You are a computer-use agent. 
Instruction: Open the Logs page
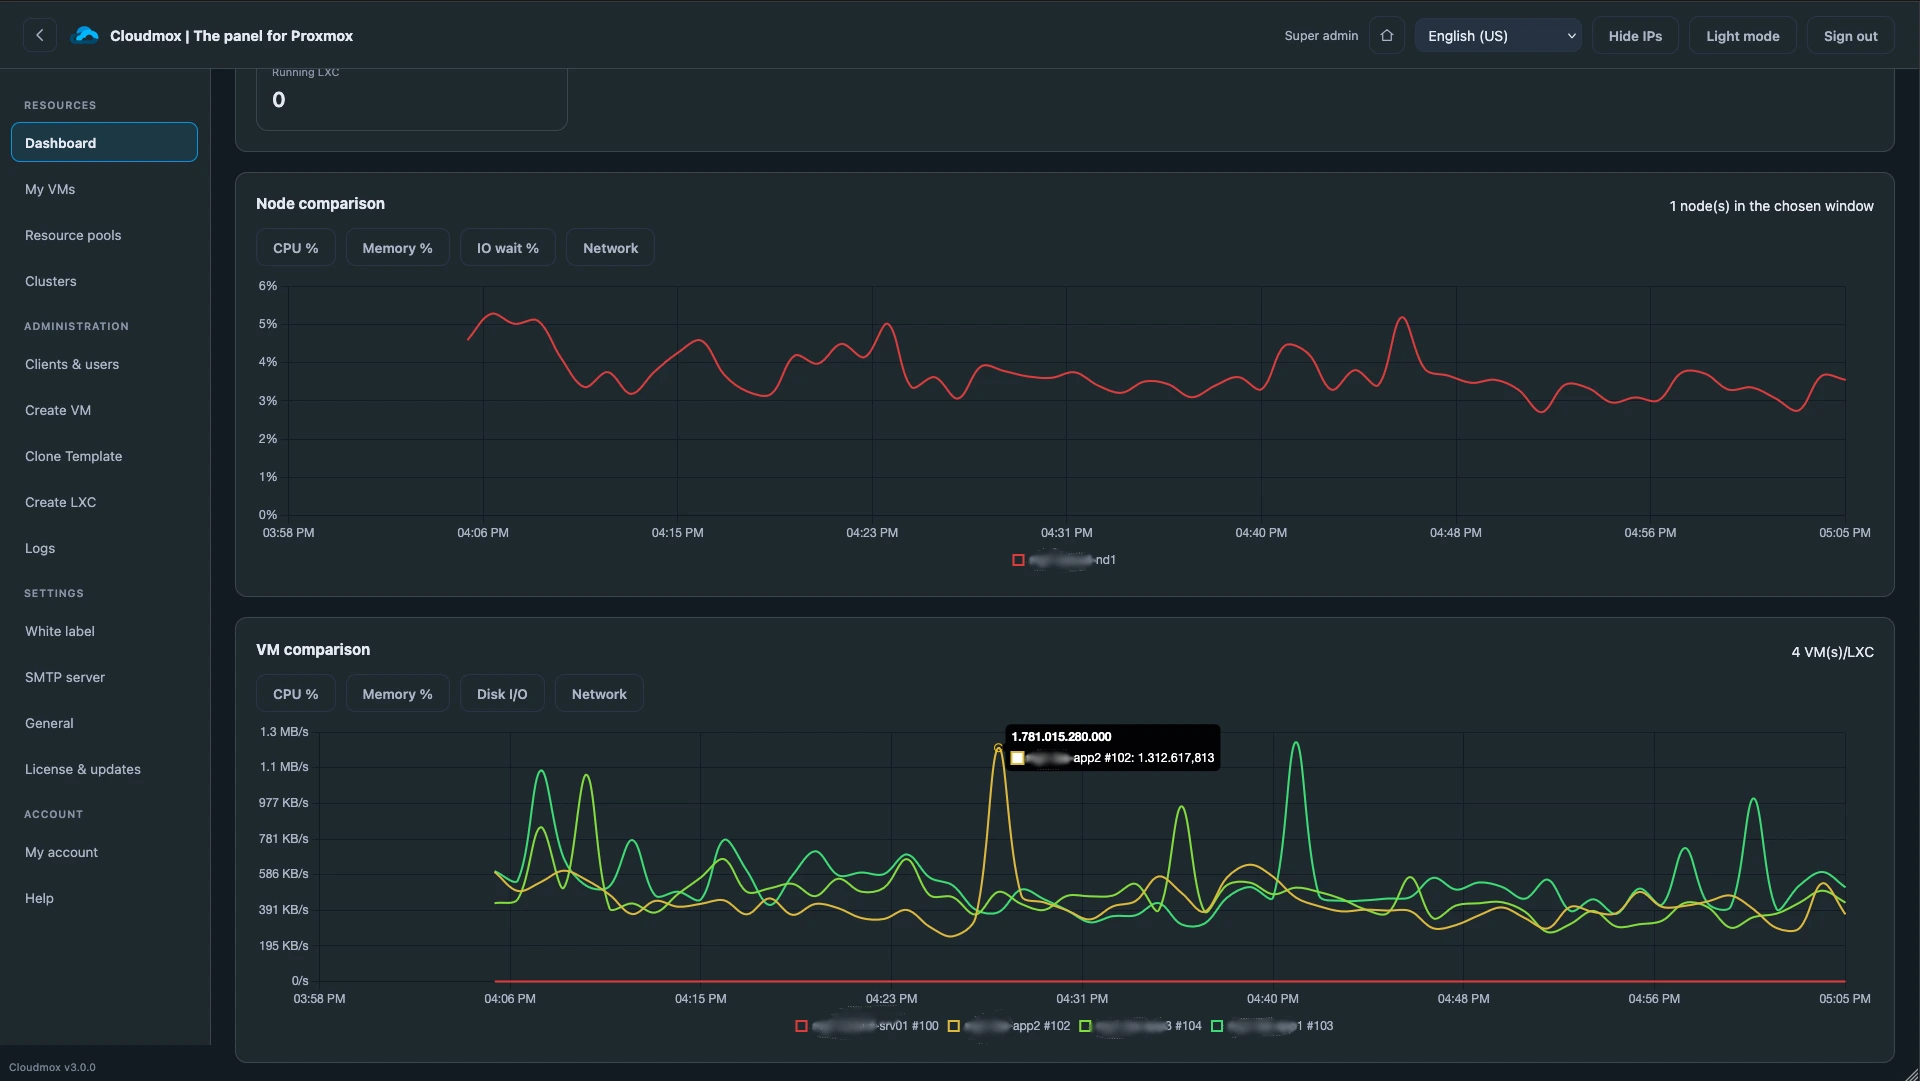tap(104, 548)
